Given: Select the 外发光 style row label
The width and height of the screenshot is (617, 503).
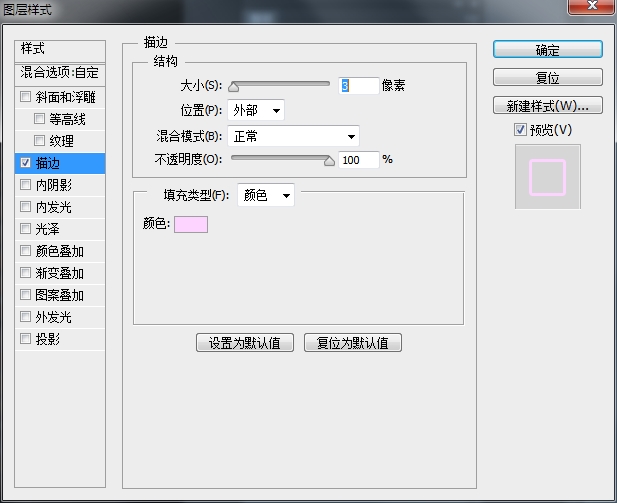Looking at the screenshot, I should [54, 317].
